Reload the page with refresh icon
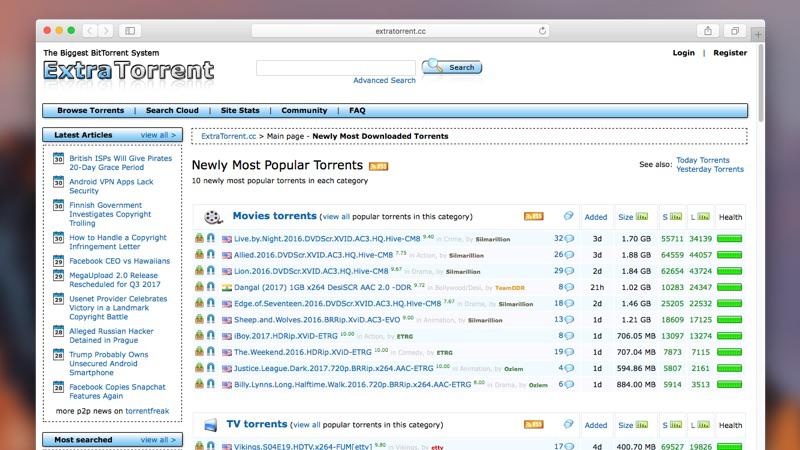The height and width of the screenshot is (450, 800). click(x=542, y=31)
